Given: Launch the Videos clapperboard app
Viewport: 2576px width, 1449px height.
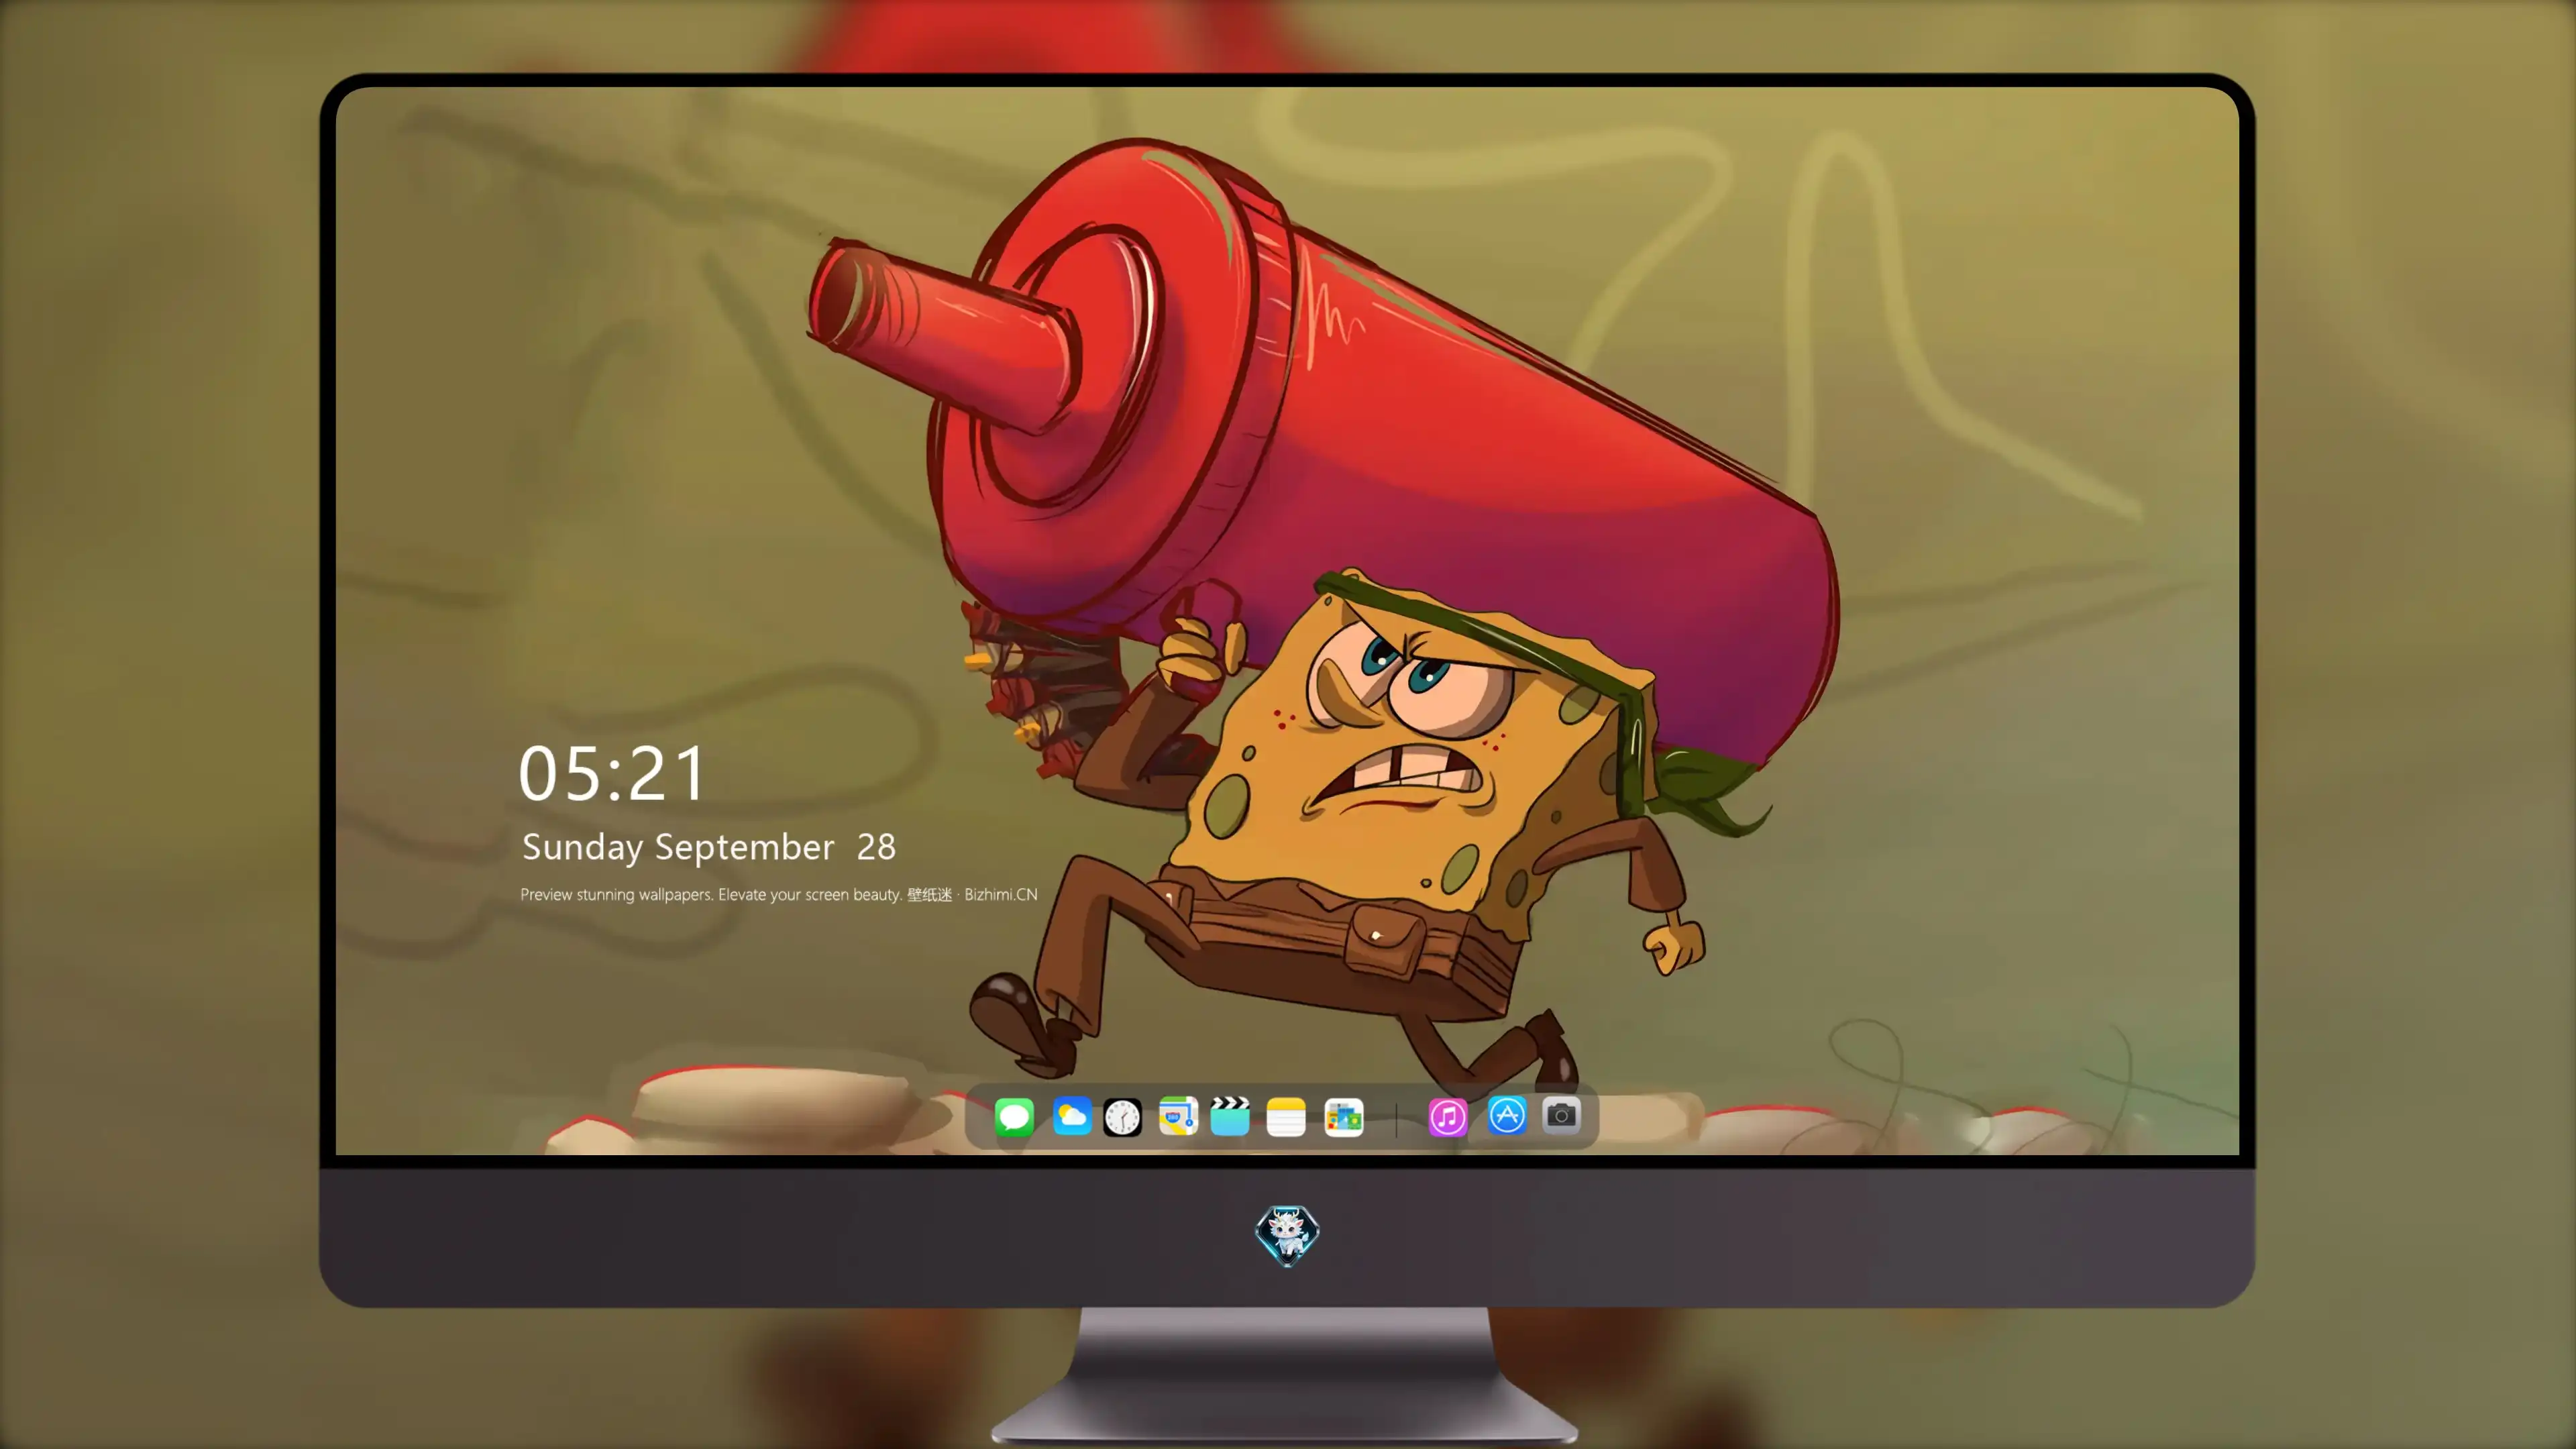Looking at the screenshot, I should [x=1230, y=1116].
